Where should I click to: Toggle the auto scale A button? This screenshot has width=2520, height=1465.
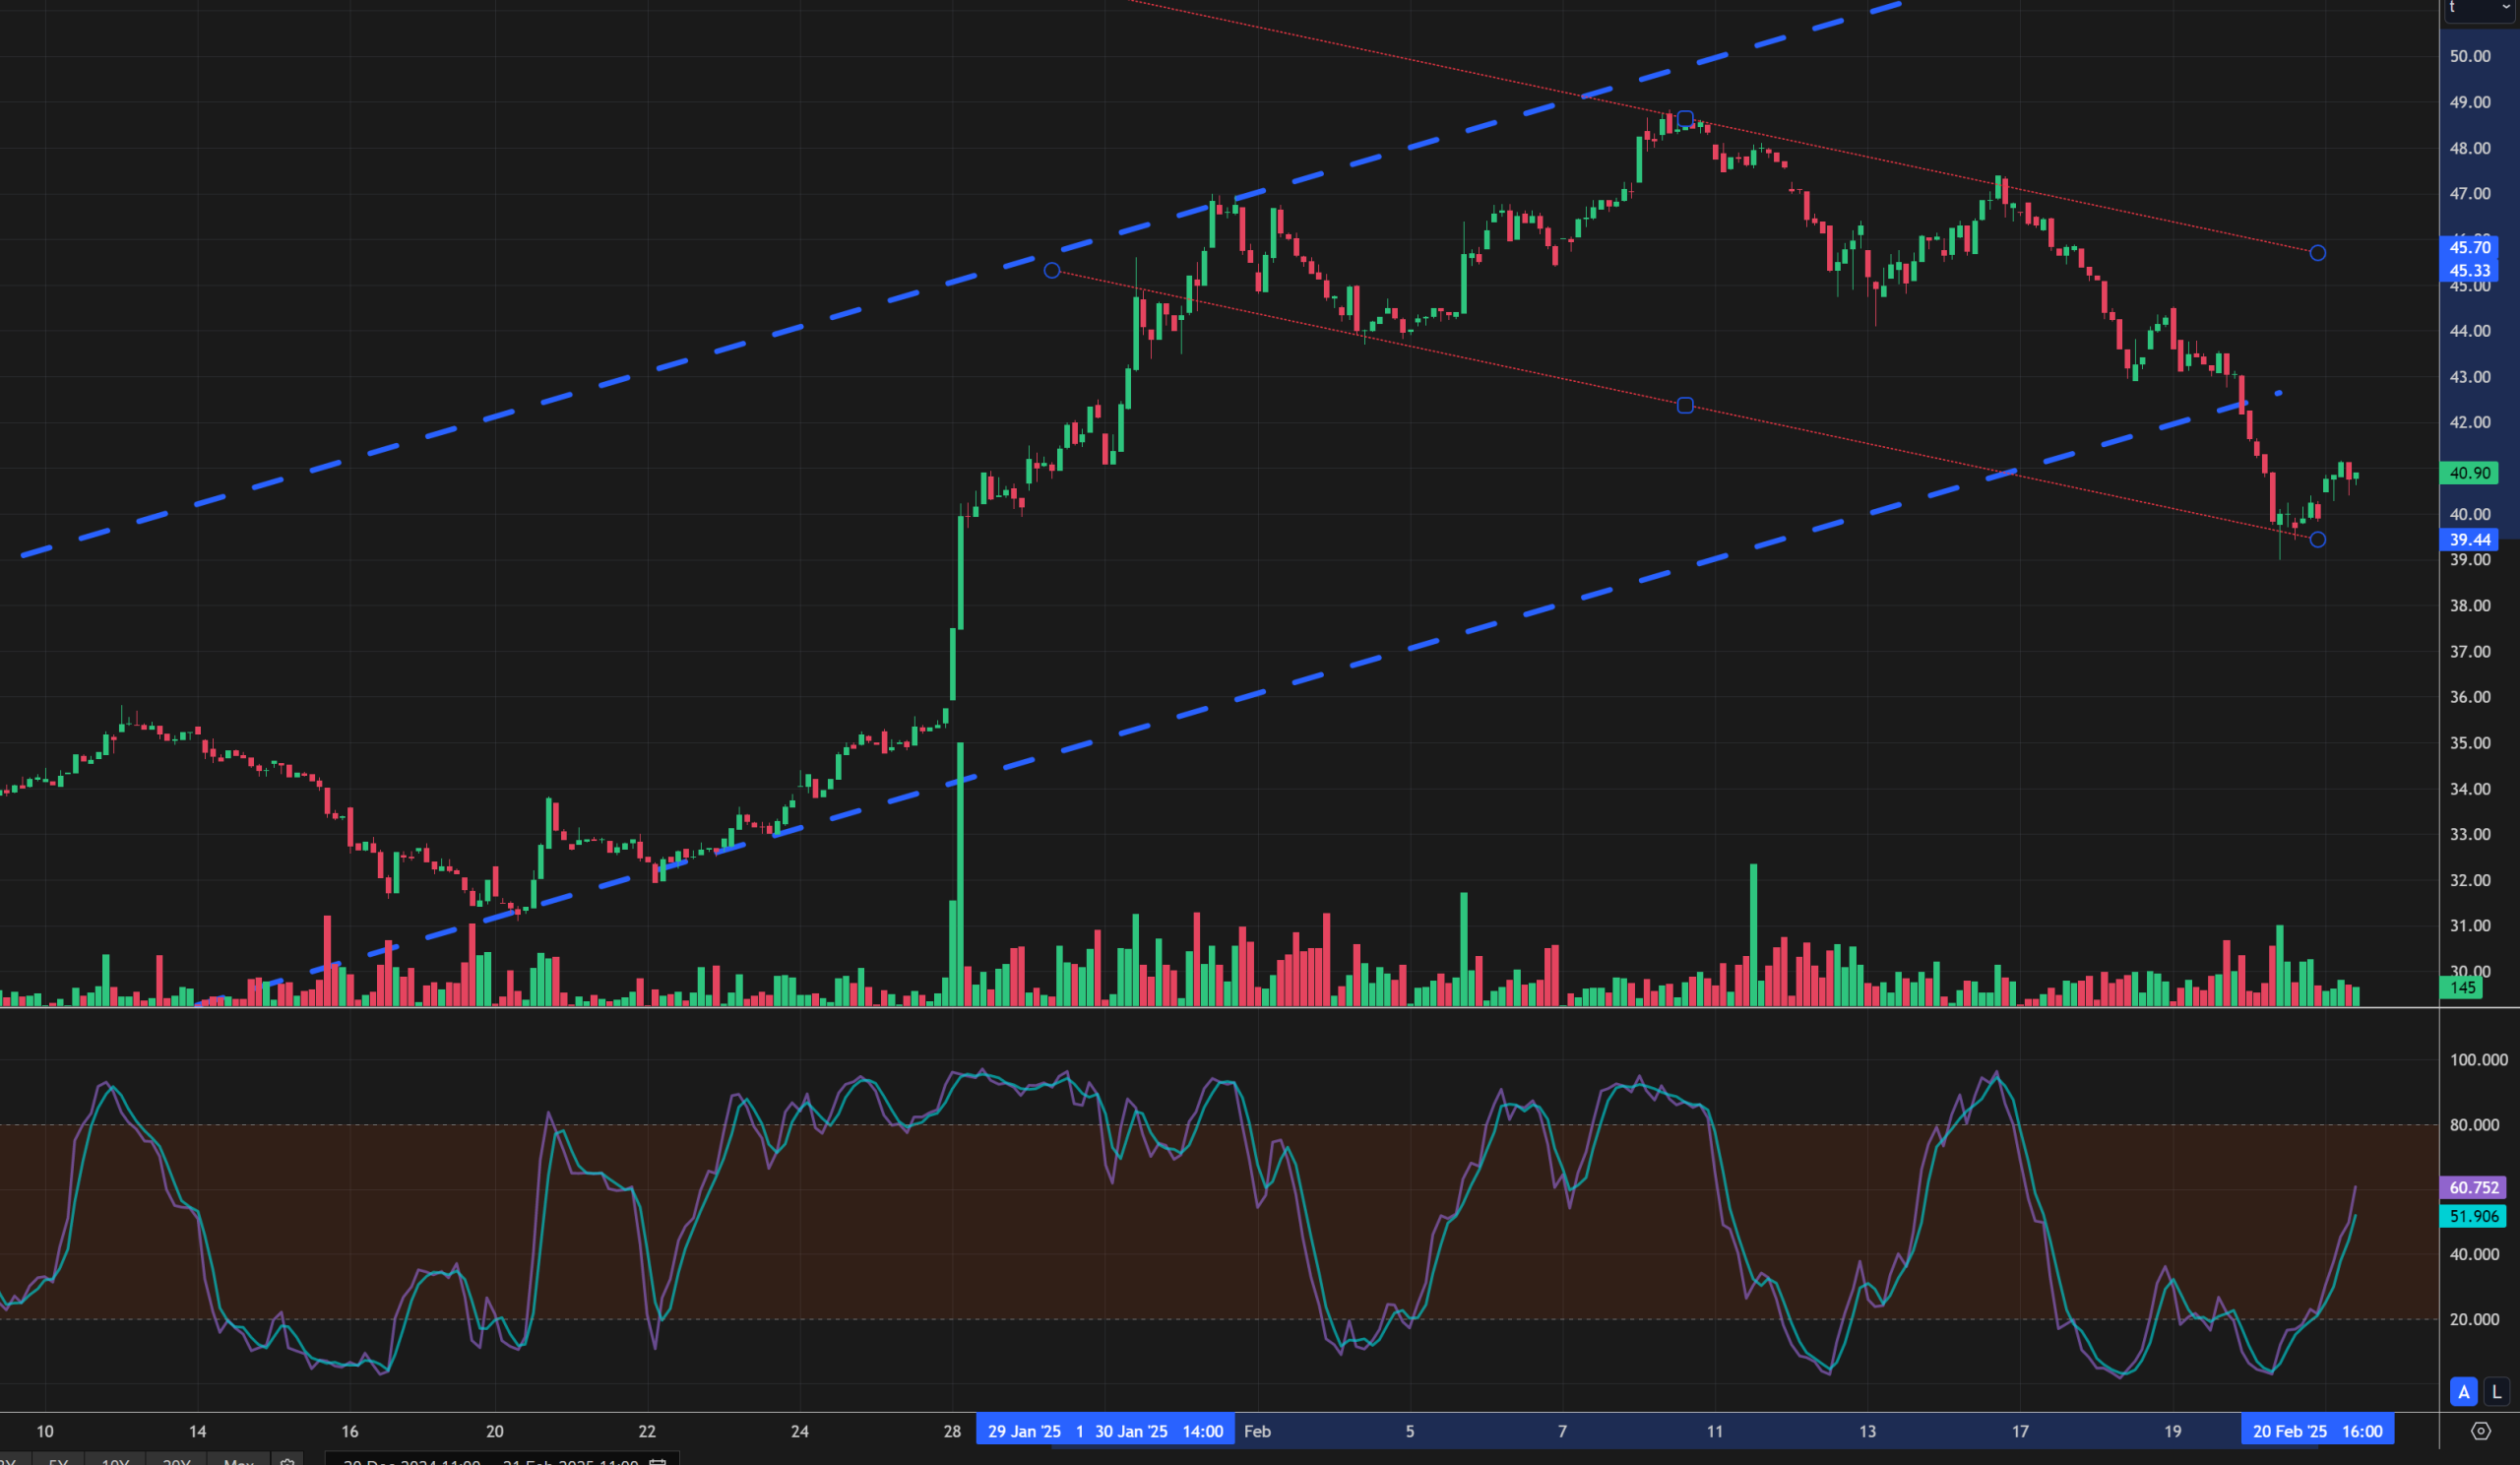pyautogui.click(x=2464, y=1391)
